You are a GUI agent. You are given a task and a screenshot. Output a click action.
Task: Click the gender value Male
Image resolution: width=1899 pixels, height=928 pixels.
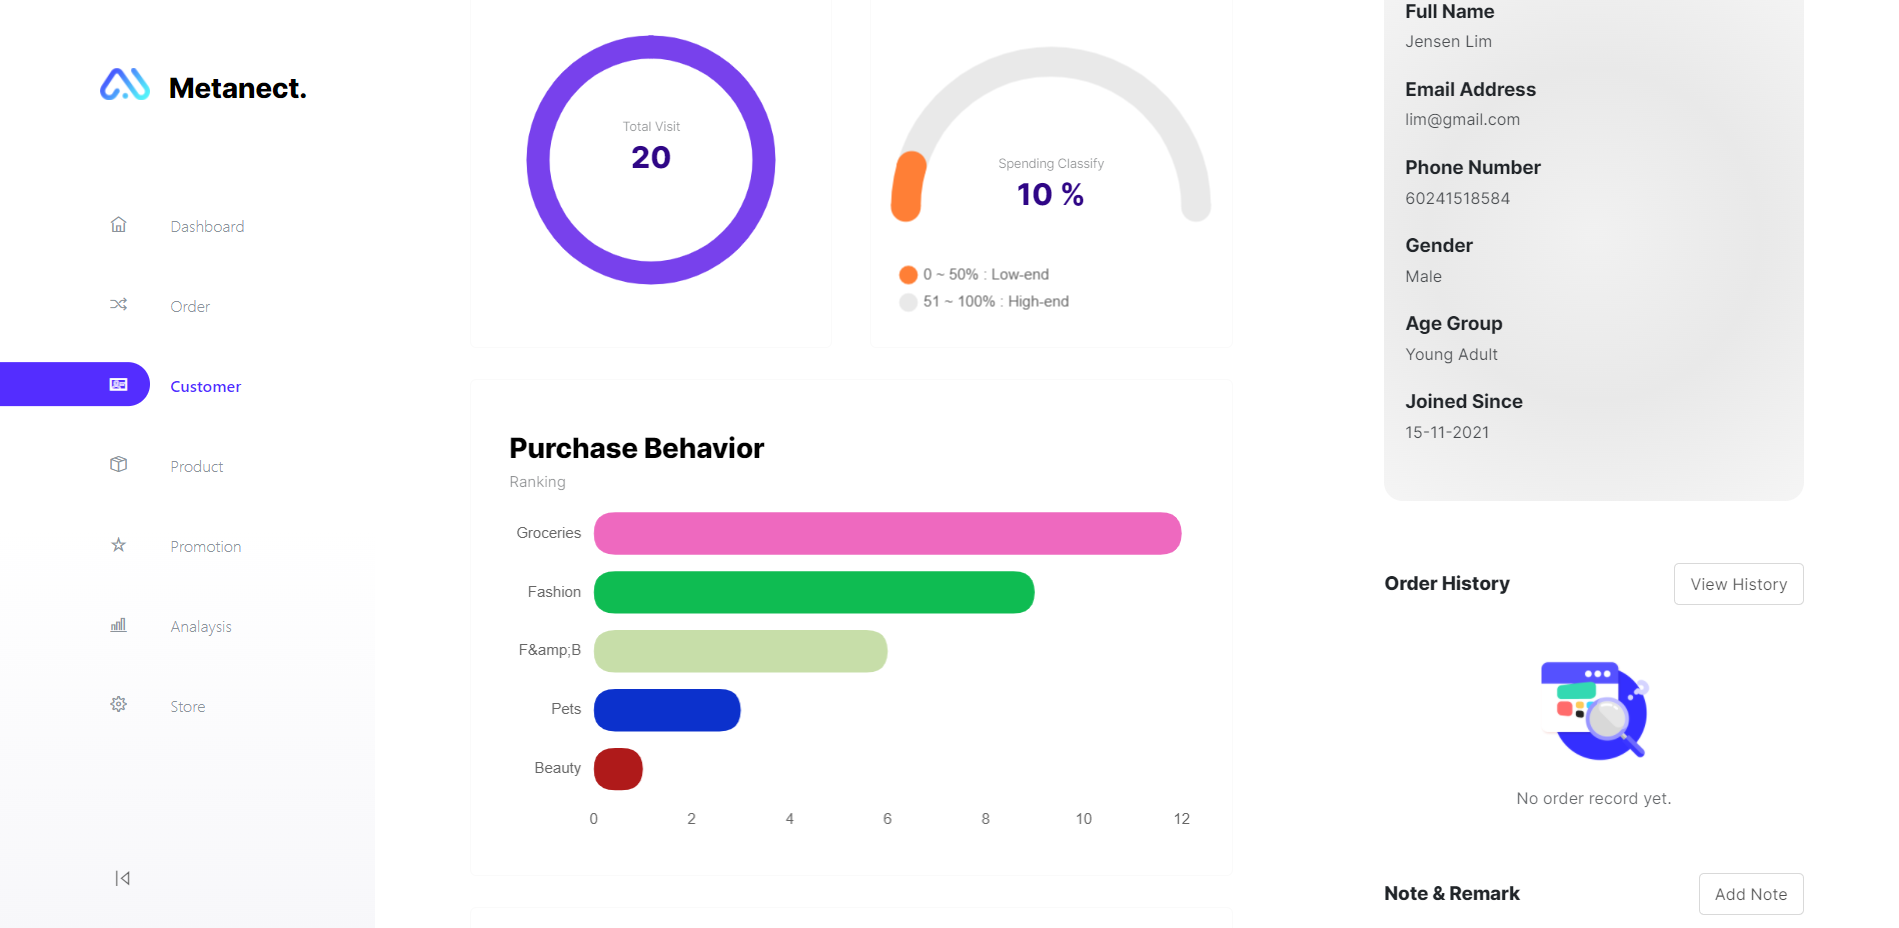1423,276
